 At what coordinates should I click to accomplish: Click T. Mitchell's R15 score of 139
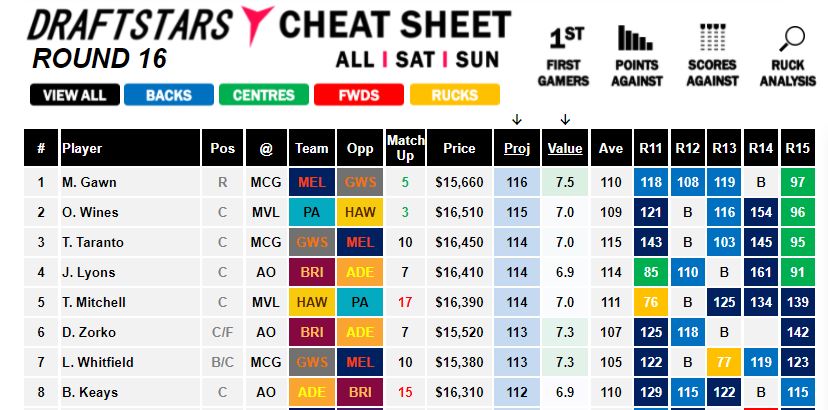pyautogui.click(x=797, y=302)
